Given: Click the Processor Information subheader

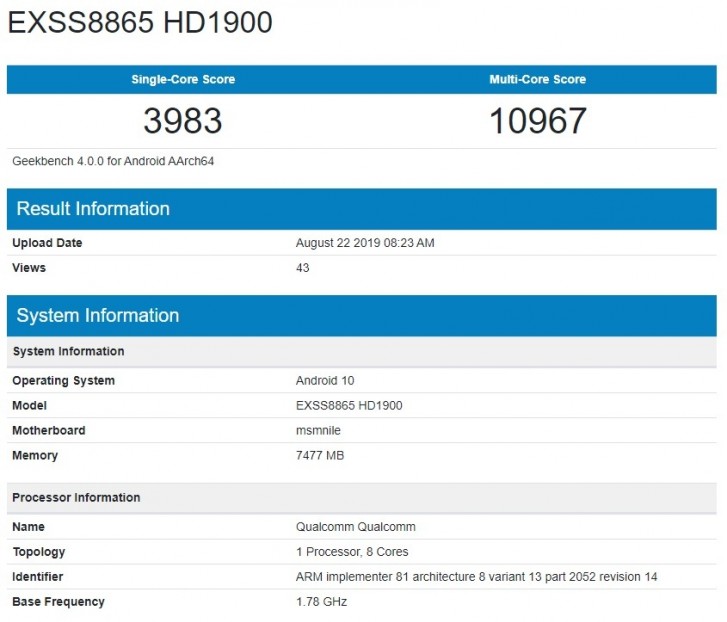Looking at the screenshot, I should [76, 498].
